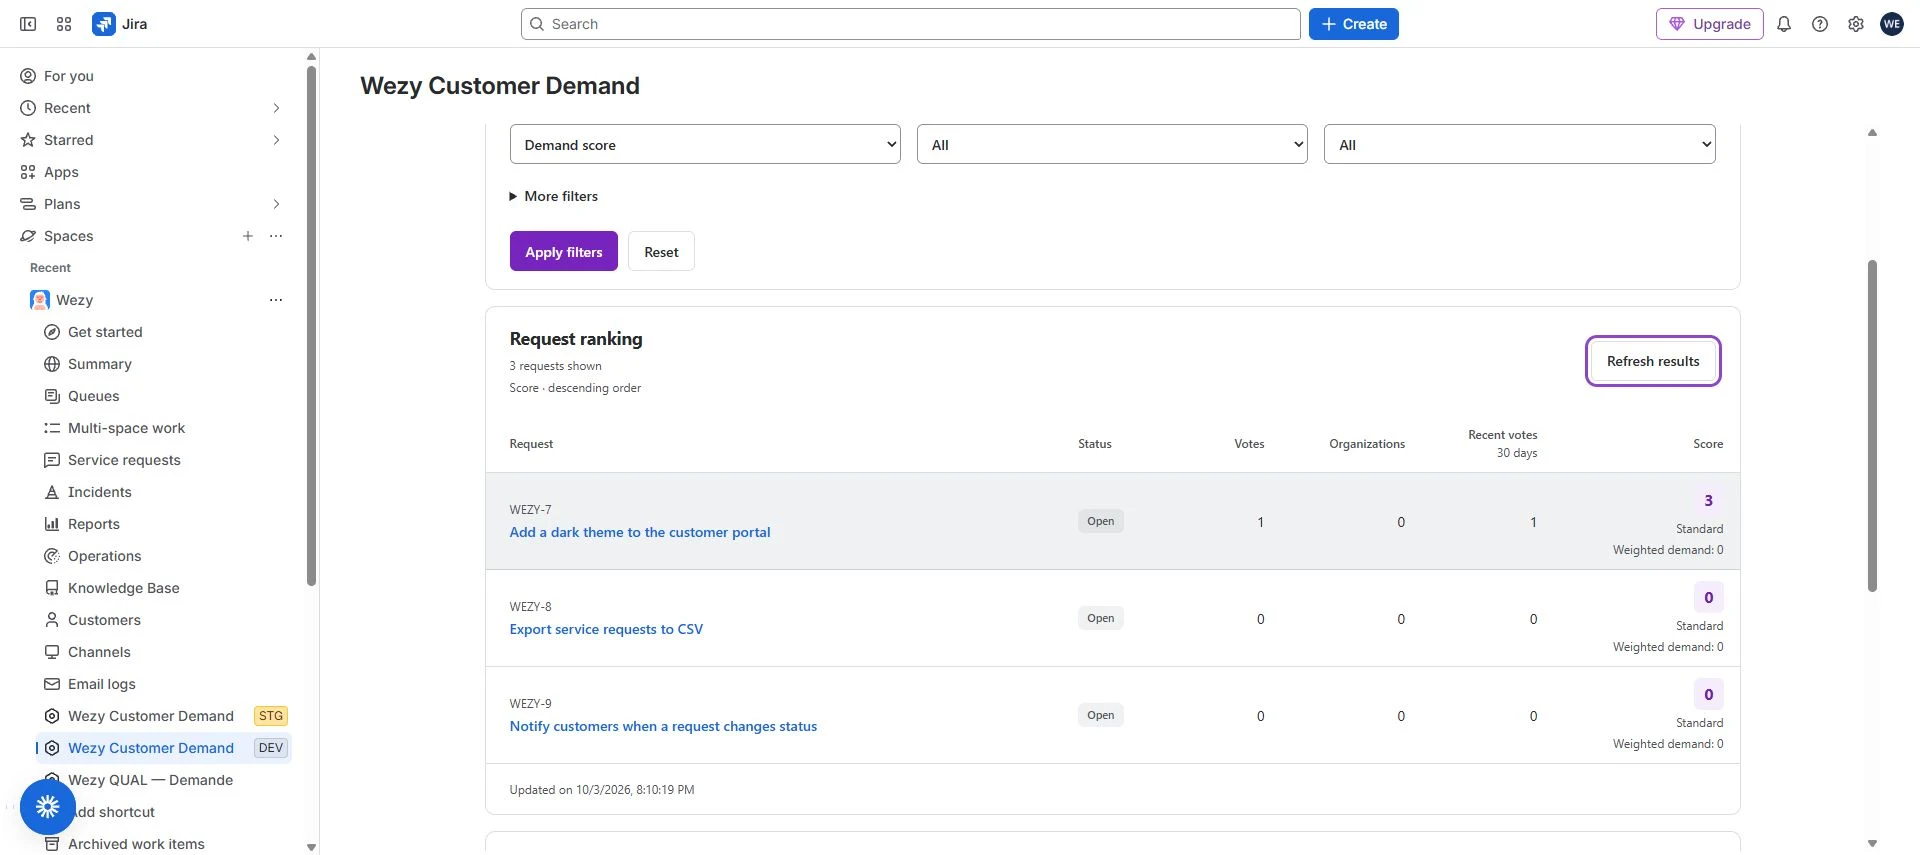Click the floating blue snowflake button
This screenshot has width=1920, height=855.
coord(48,807)
